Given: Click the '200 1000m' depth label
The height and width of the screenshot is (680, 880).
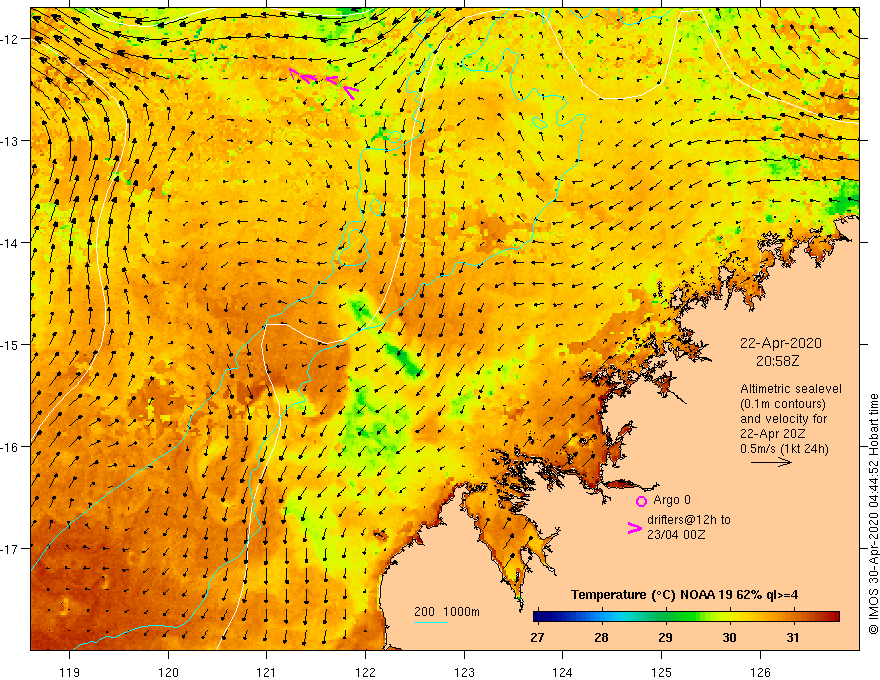Looking at the screenshot, I should tap(447, 612).
